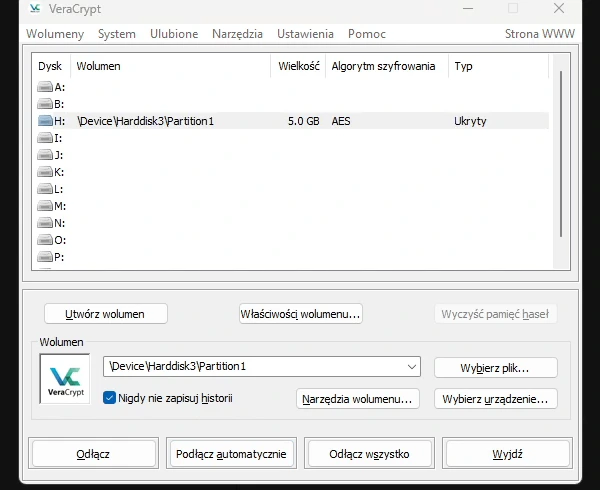Select the drive icon for J:
The height and width of the screenshot is (490, 600).
45,155
